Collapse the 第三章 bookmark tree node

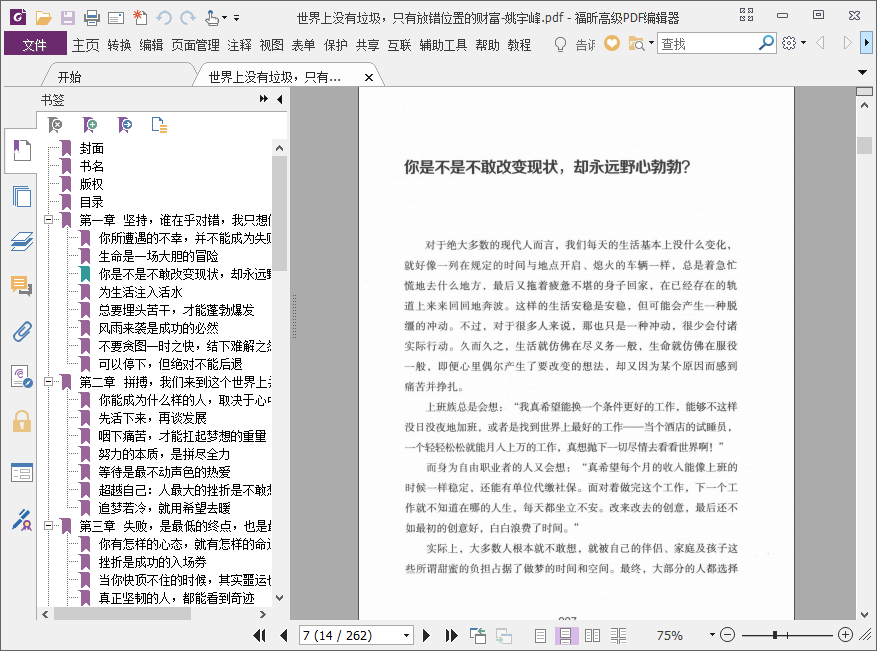(x=48, y=526)
